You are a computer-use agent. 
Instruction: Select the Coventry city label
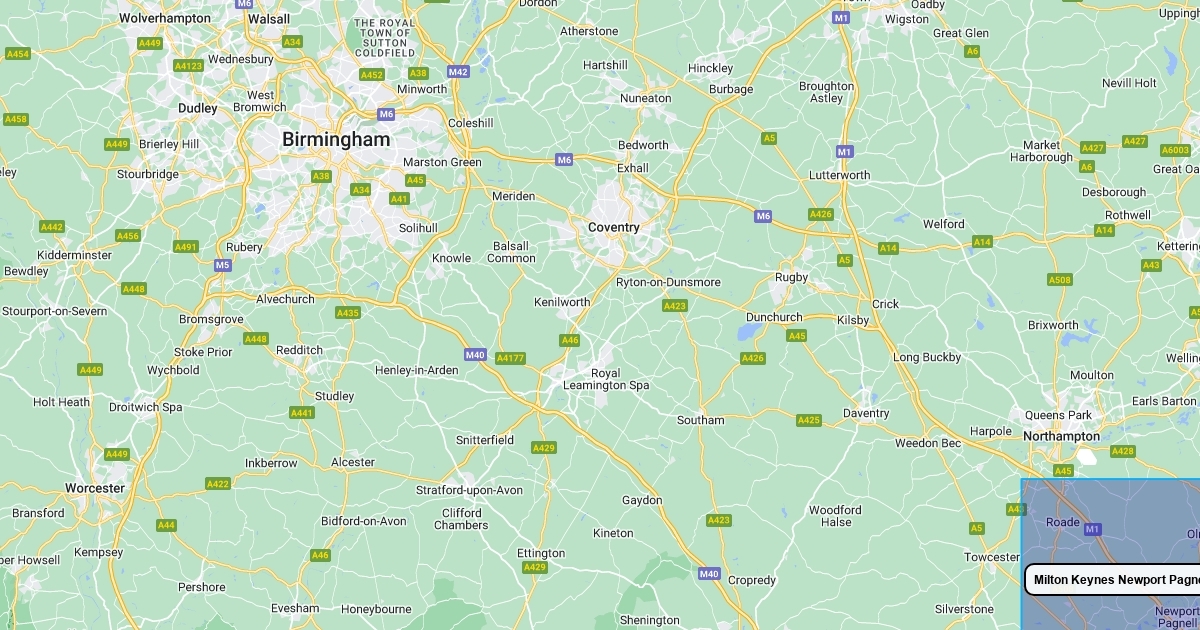614,227
